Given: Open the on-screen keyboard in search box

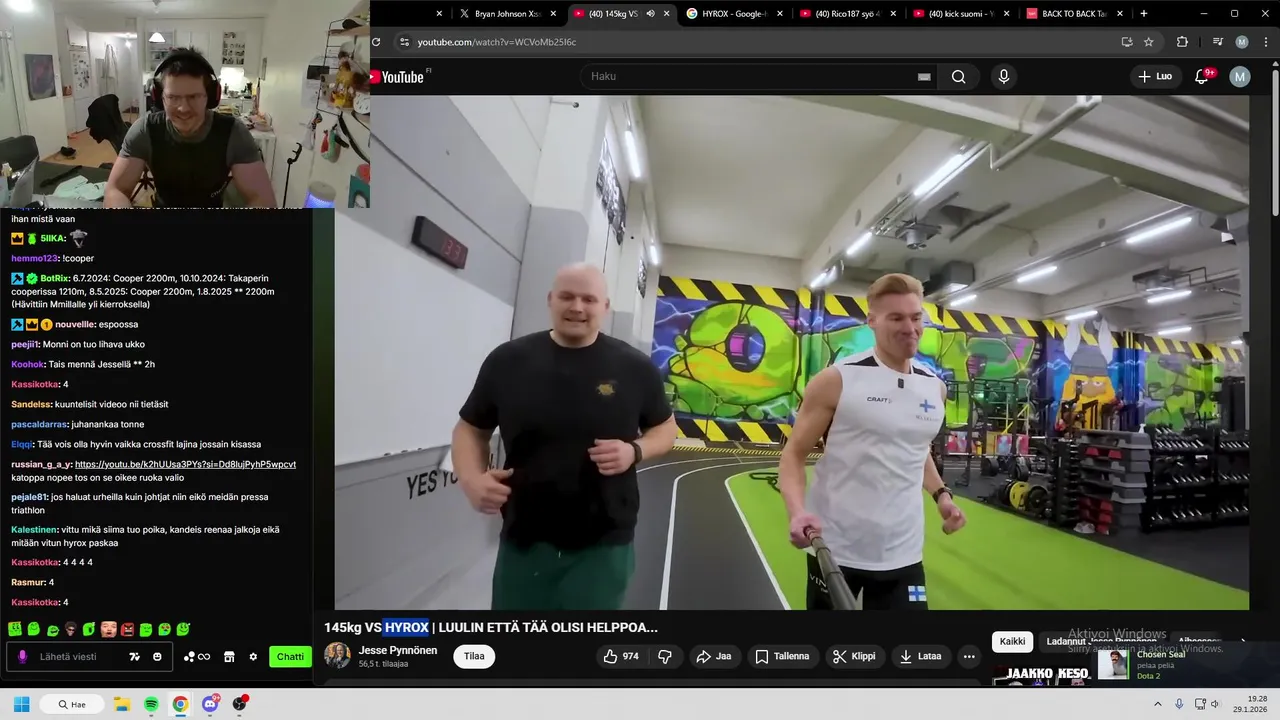Looking at the screenshot, I should click(924, 77).
